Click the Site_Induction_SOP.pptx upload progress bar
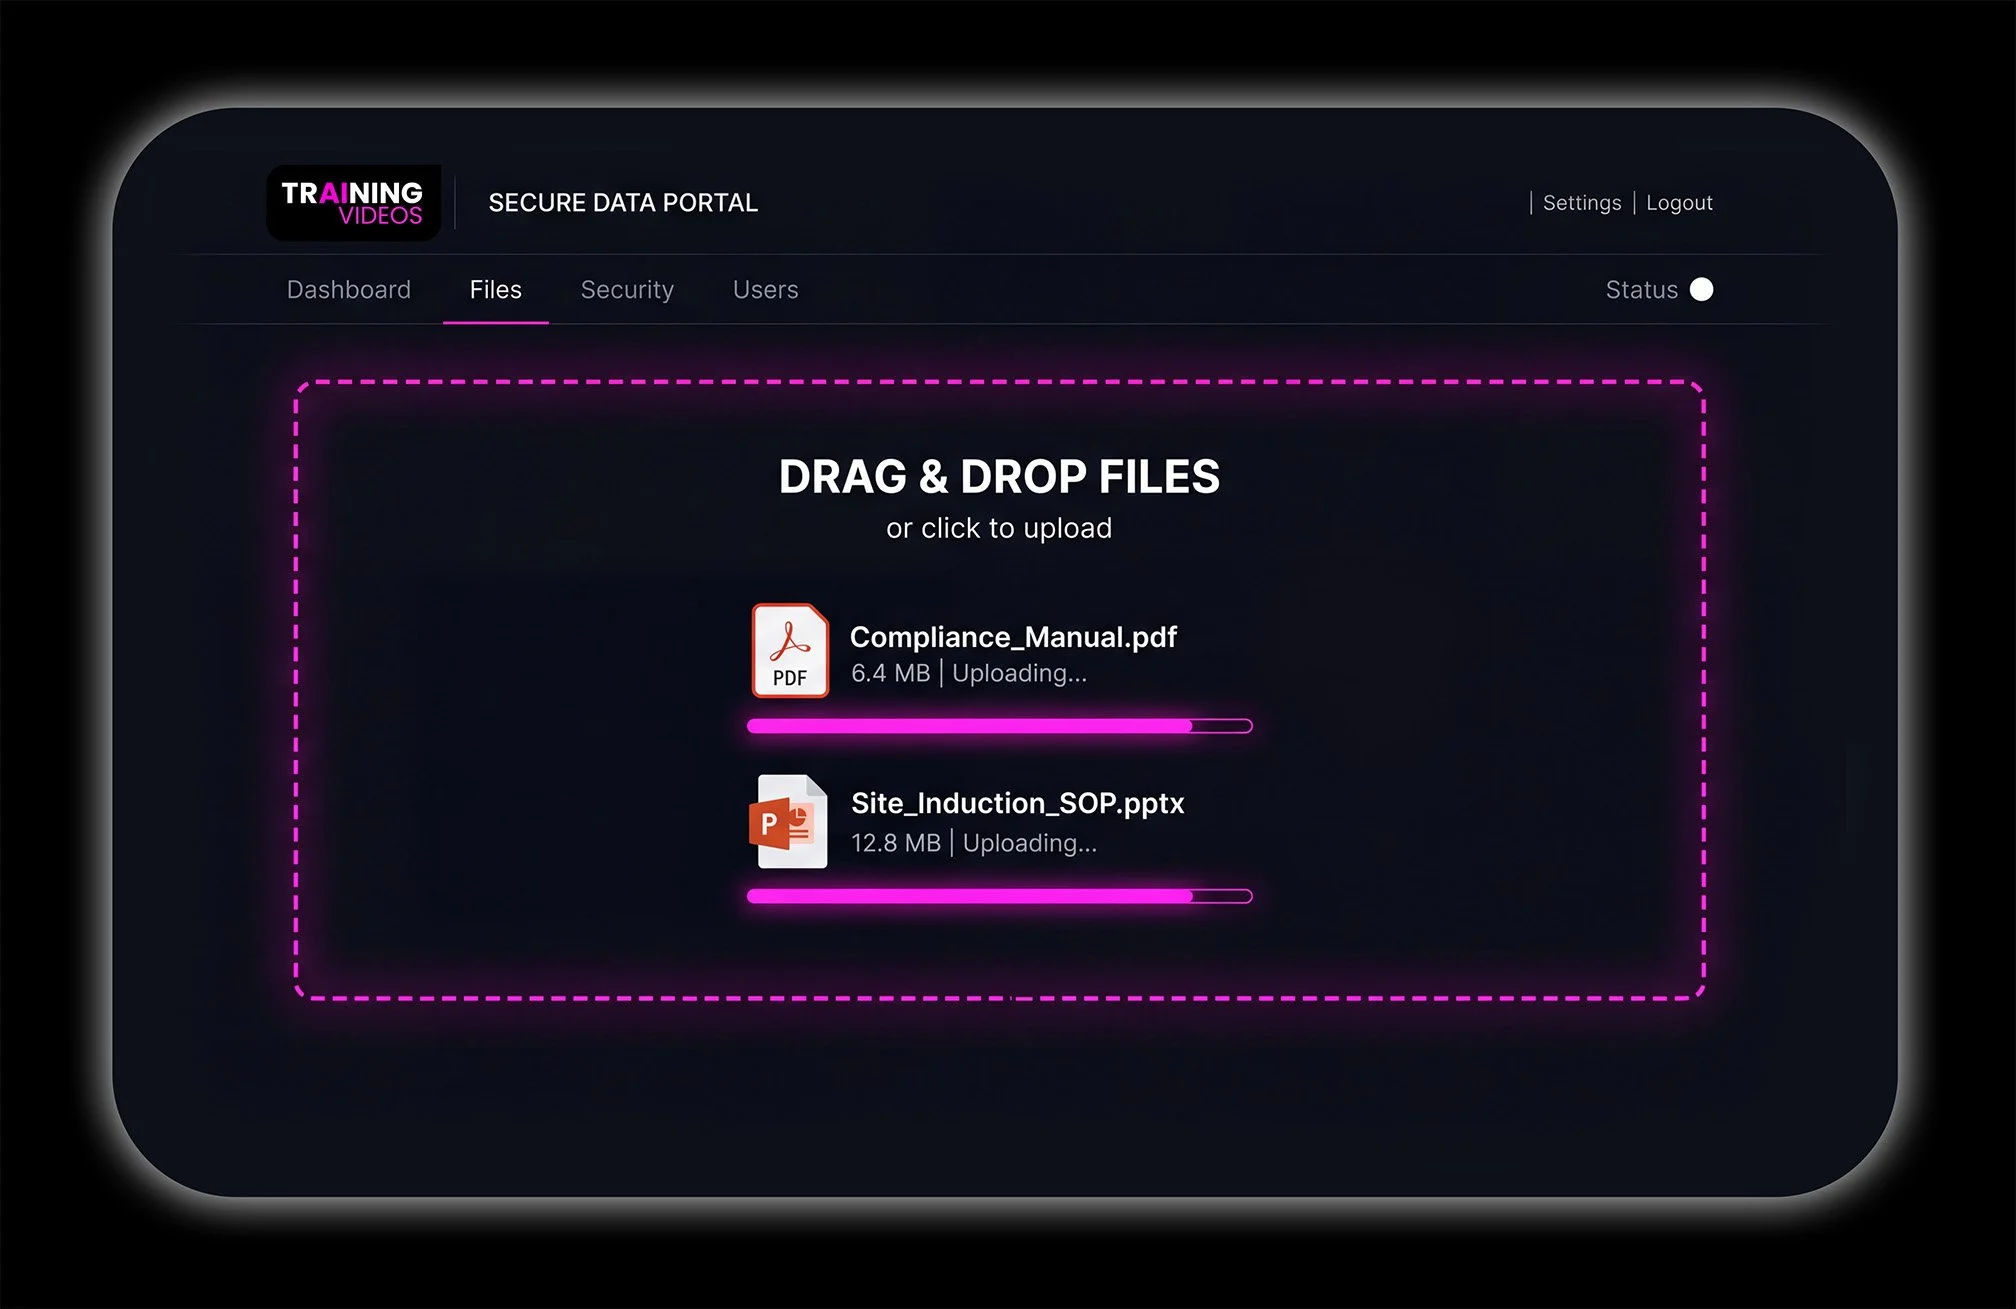Viewport: 2016px width, 1309px height. click(999, 896)
